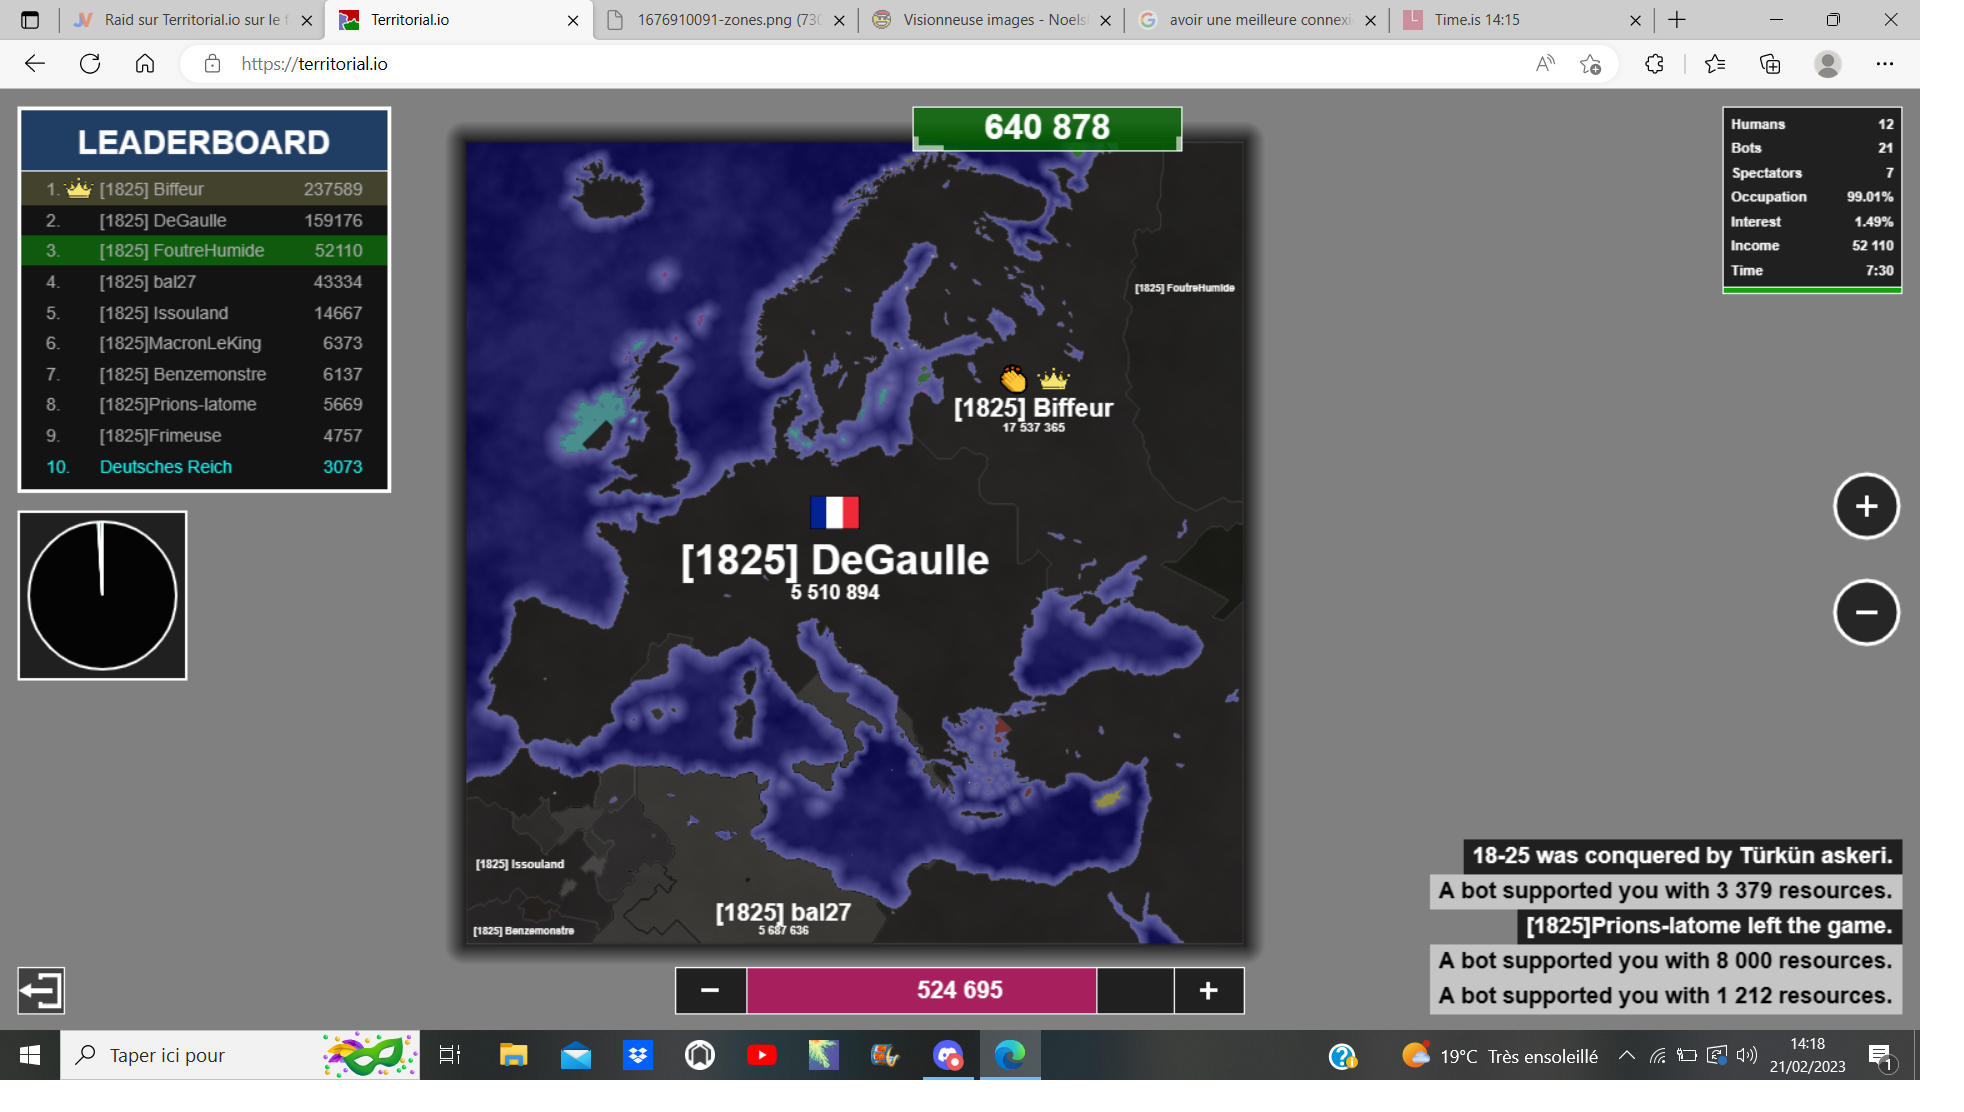Decrease troop percentage with minus button
Image resolution: width=1964 pixels, height=1112 pixels.
coord(710,990)
